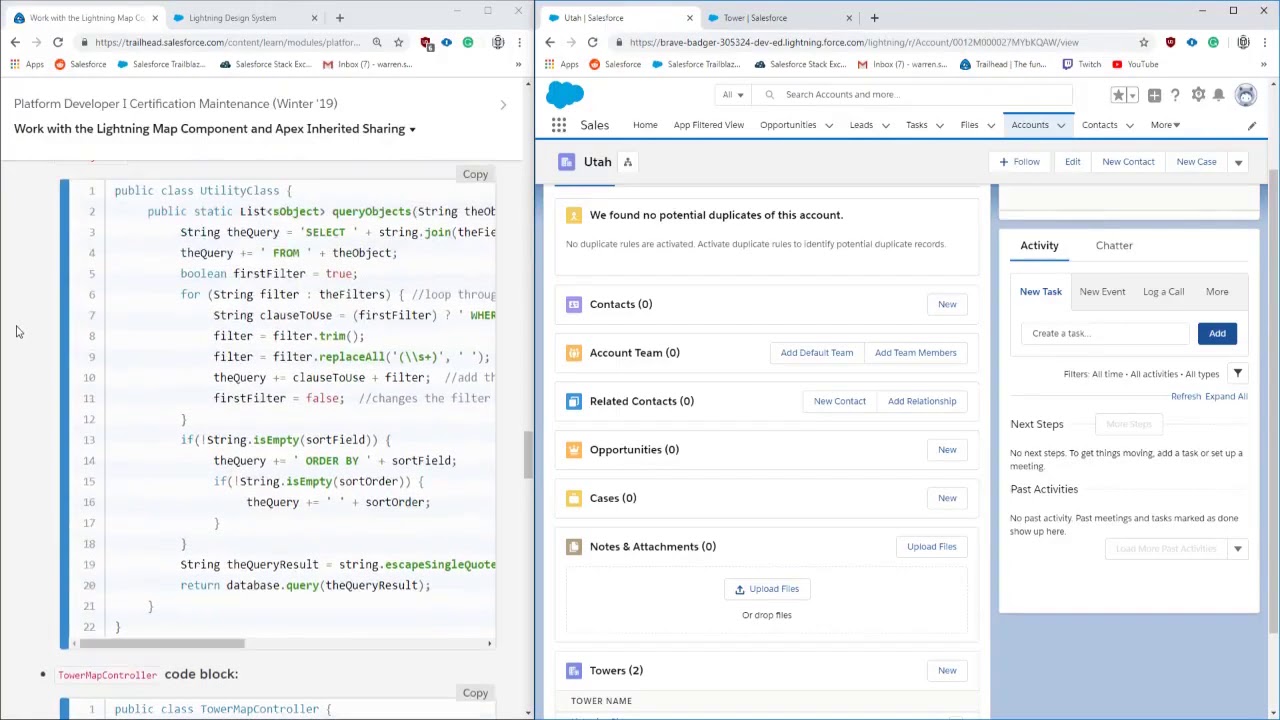Expand the Files nav tab dropdown
This screenshot has width=1280, height=720.
pos(990,126)
